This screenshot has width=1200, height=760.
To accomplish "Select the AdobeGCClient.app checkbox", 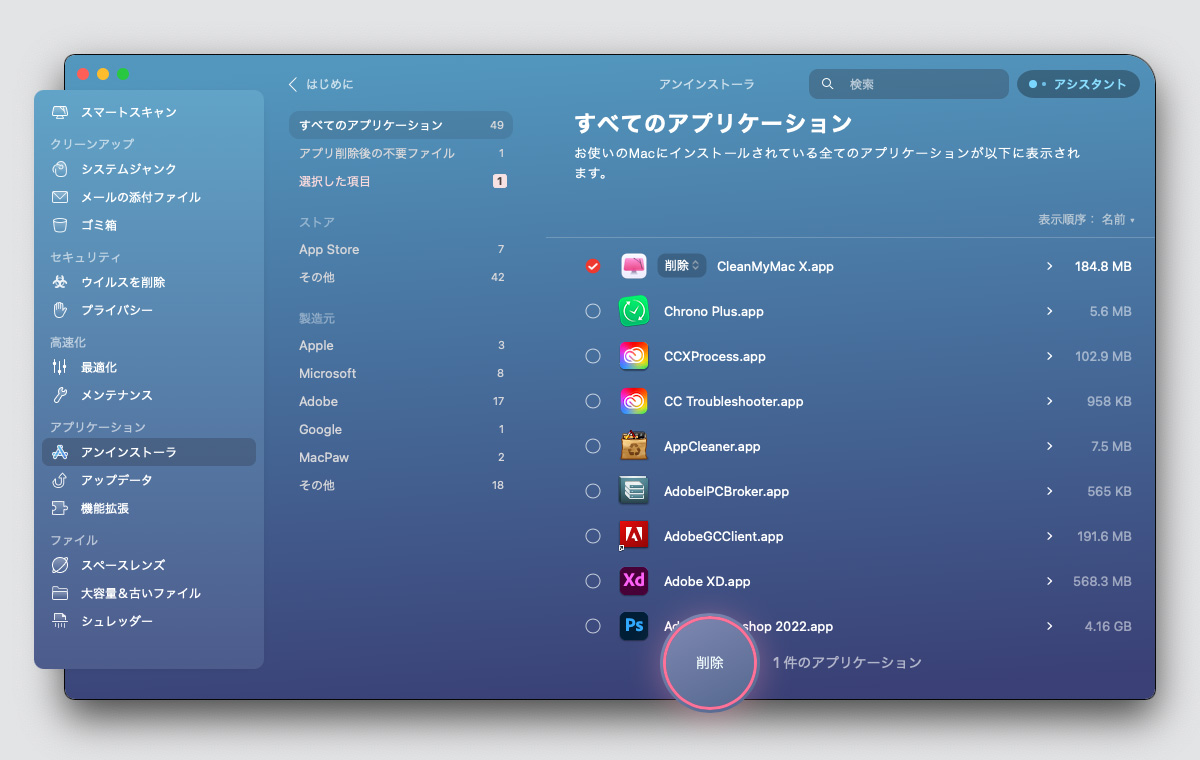I will (593, 536).
